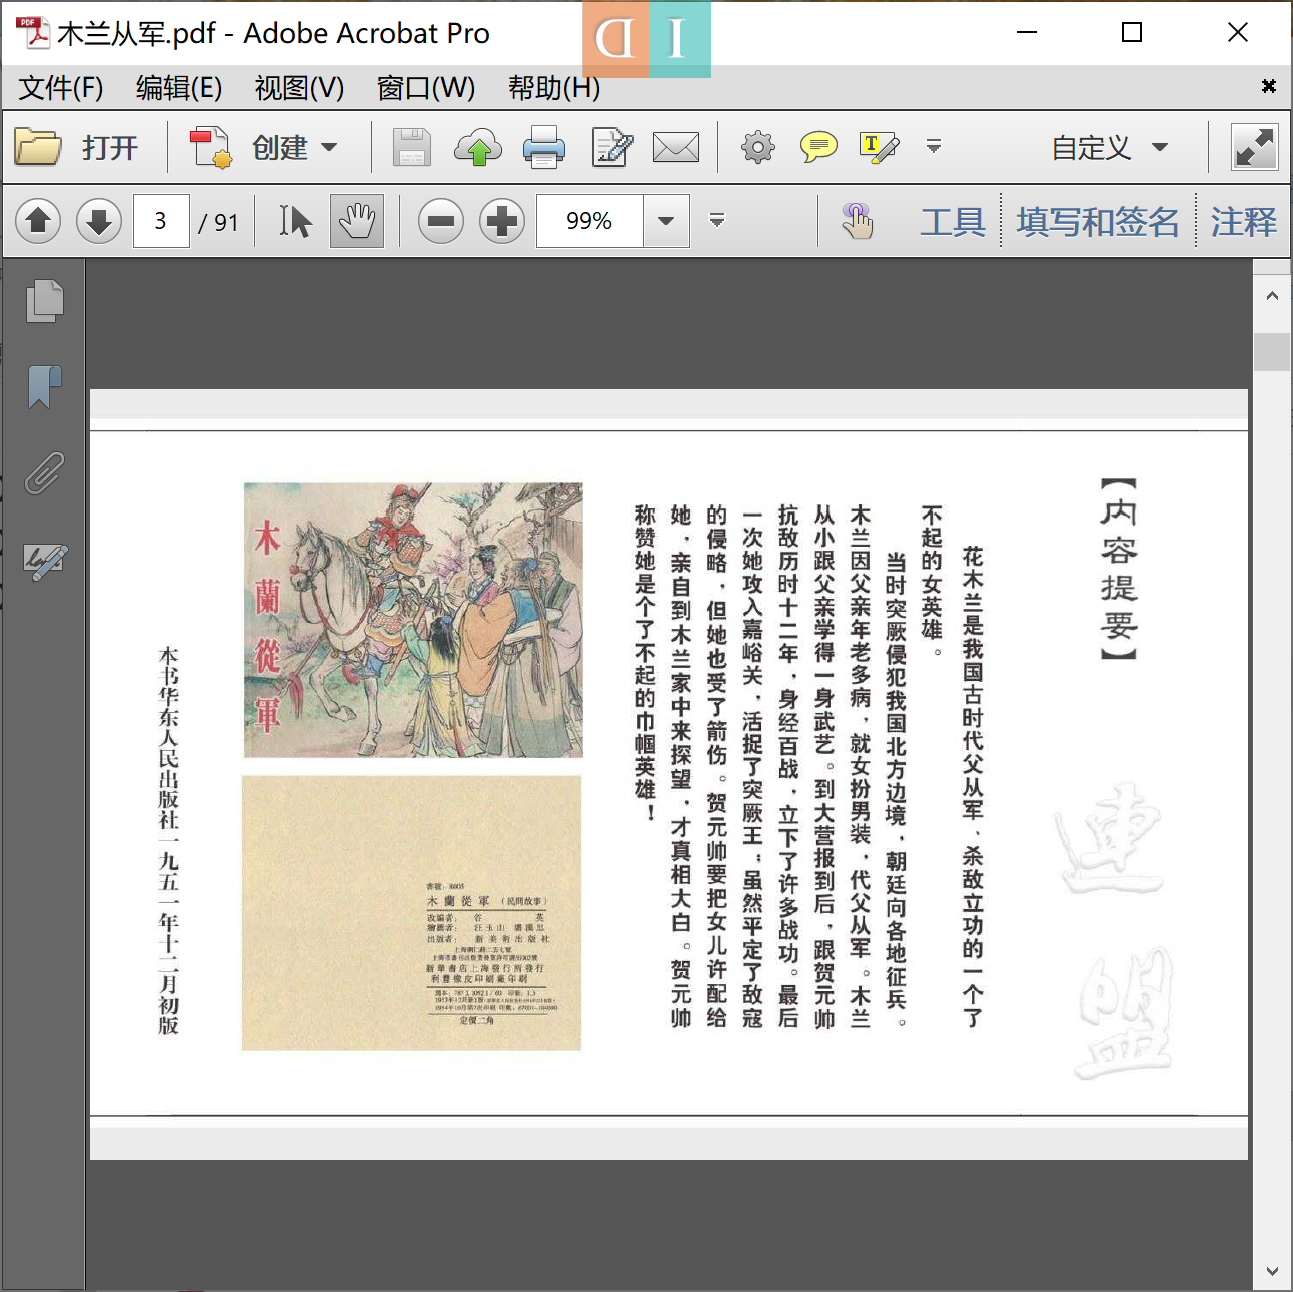Screen dimensions: 1293x1292
Task: Click the beige publication info image
Action: [x=411, y=913]
